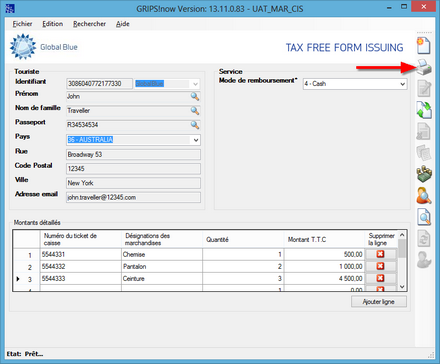Click the GRIPS app icon in title bar

10,8
